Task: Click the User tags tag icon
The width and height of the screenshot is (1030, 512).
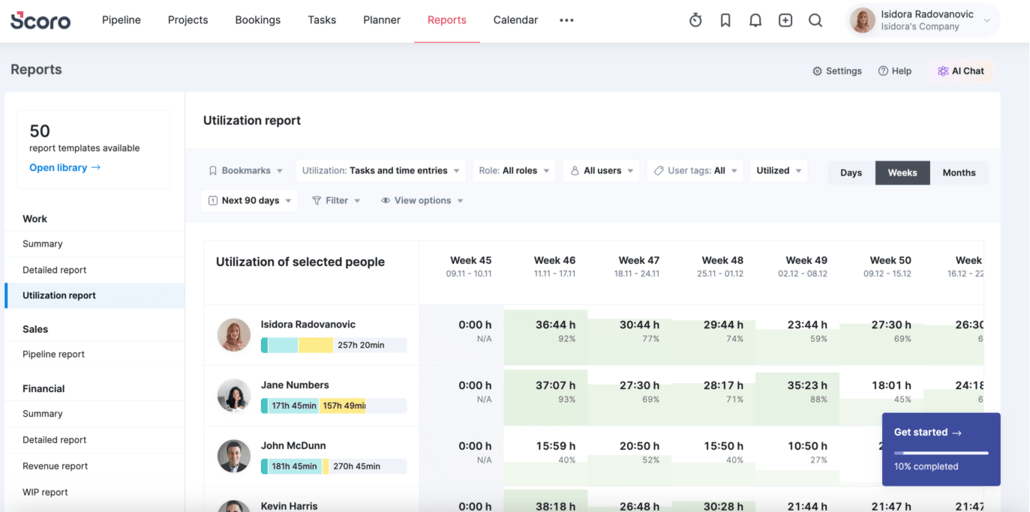Action: pos(658,170)
